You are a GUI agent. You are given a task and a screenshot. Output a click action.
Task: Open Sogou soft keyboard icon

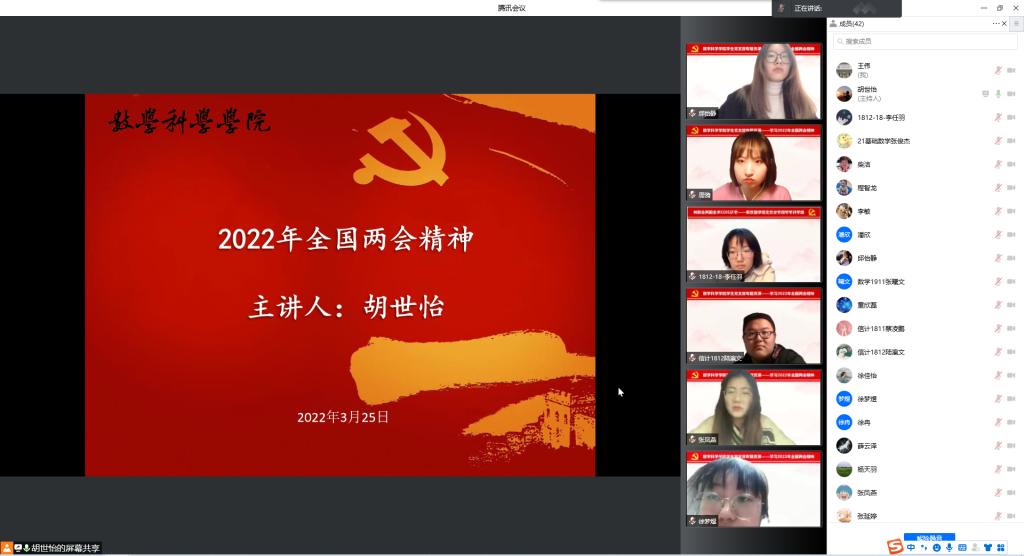click(x=962, y=548)
